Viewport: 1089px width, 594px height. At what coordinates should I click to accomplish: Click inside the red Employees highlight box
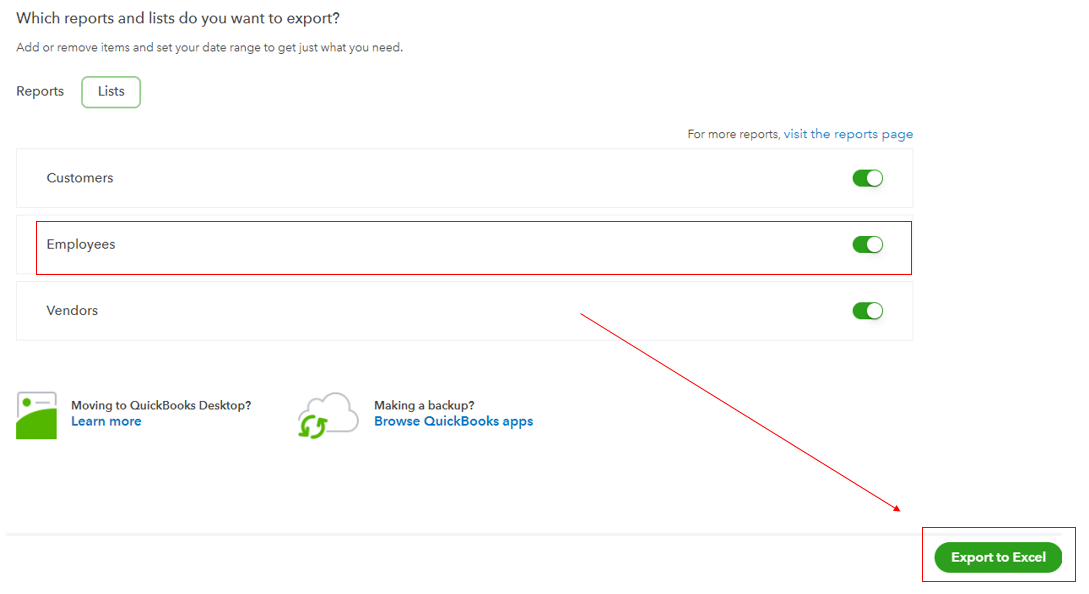pyautogui.click(x=474, y=247)
